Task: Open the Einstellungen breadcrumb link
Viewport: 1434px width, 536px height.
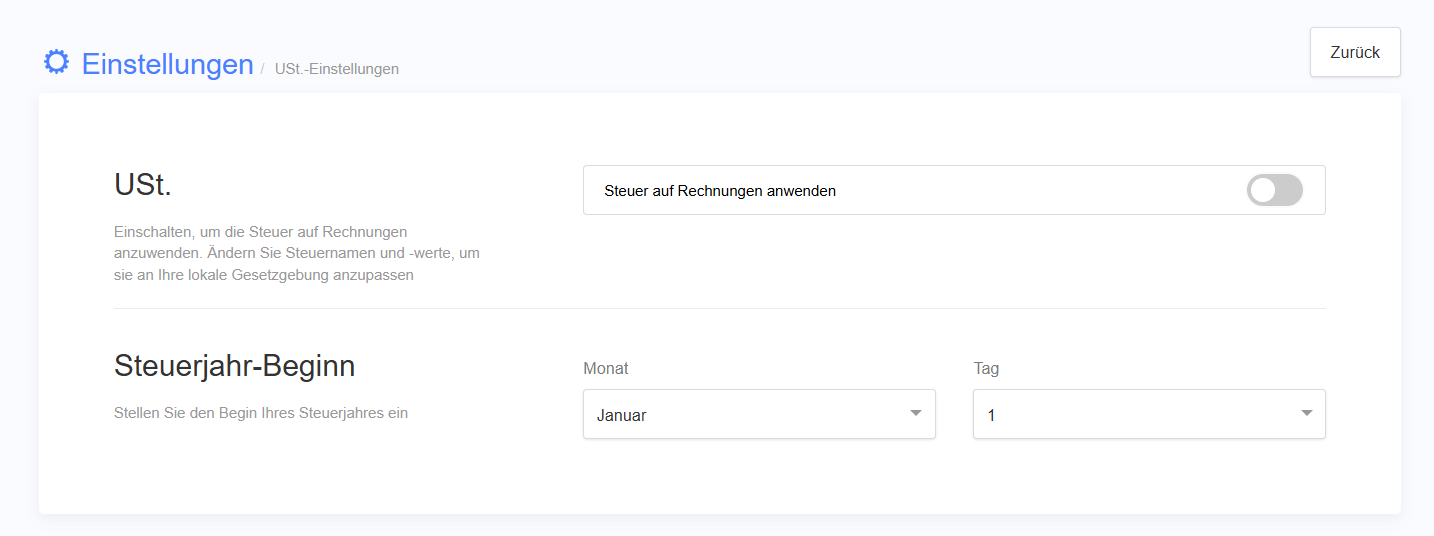Action: click(167, 64)
